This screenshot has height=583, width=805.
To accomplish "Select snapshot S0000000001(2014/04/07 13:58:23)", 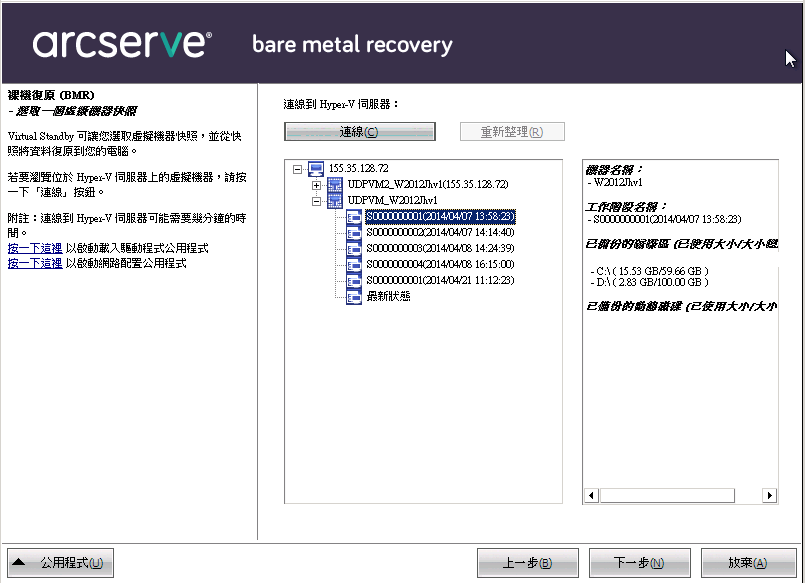I will [x=440, y=216].
